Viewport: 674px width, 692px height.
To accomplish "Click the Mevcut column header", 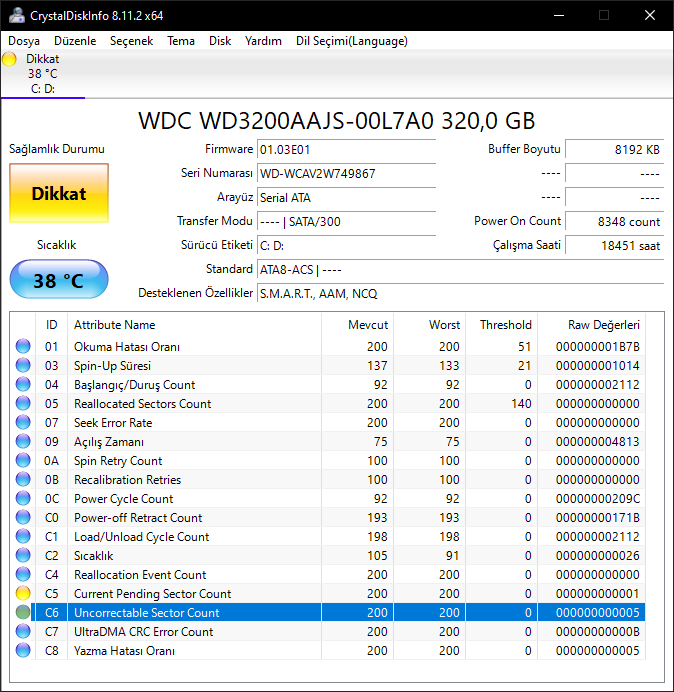I will [357, 325].
